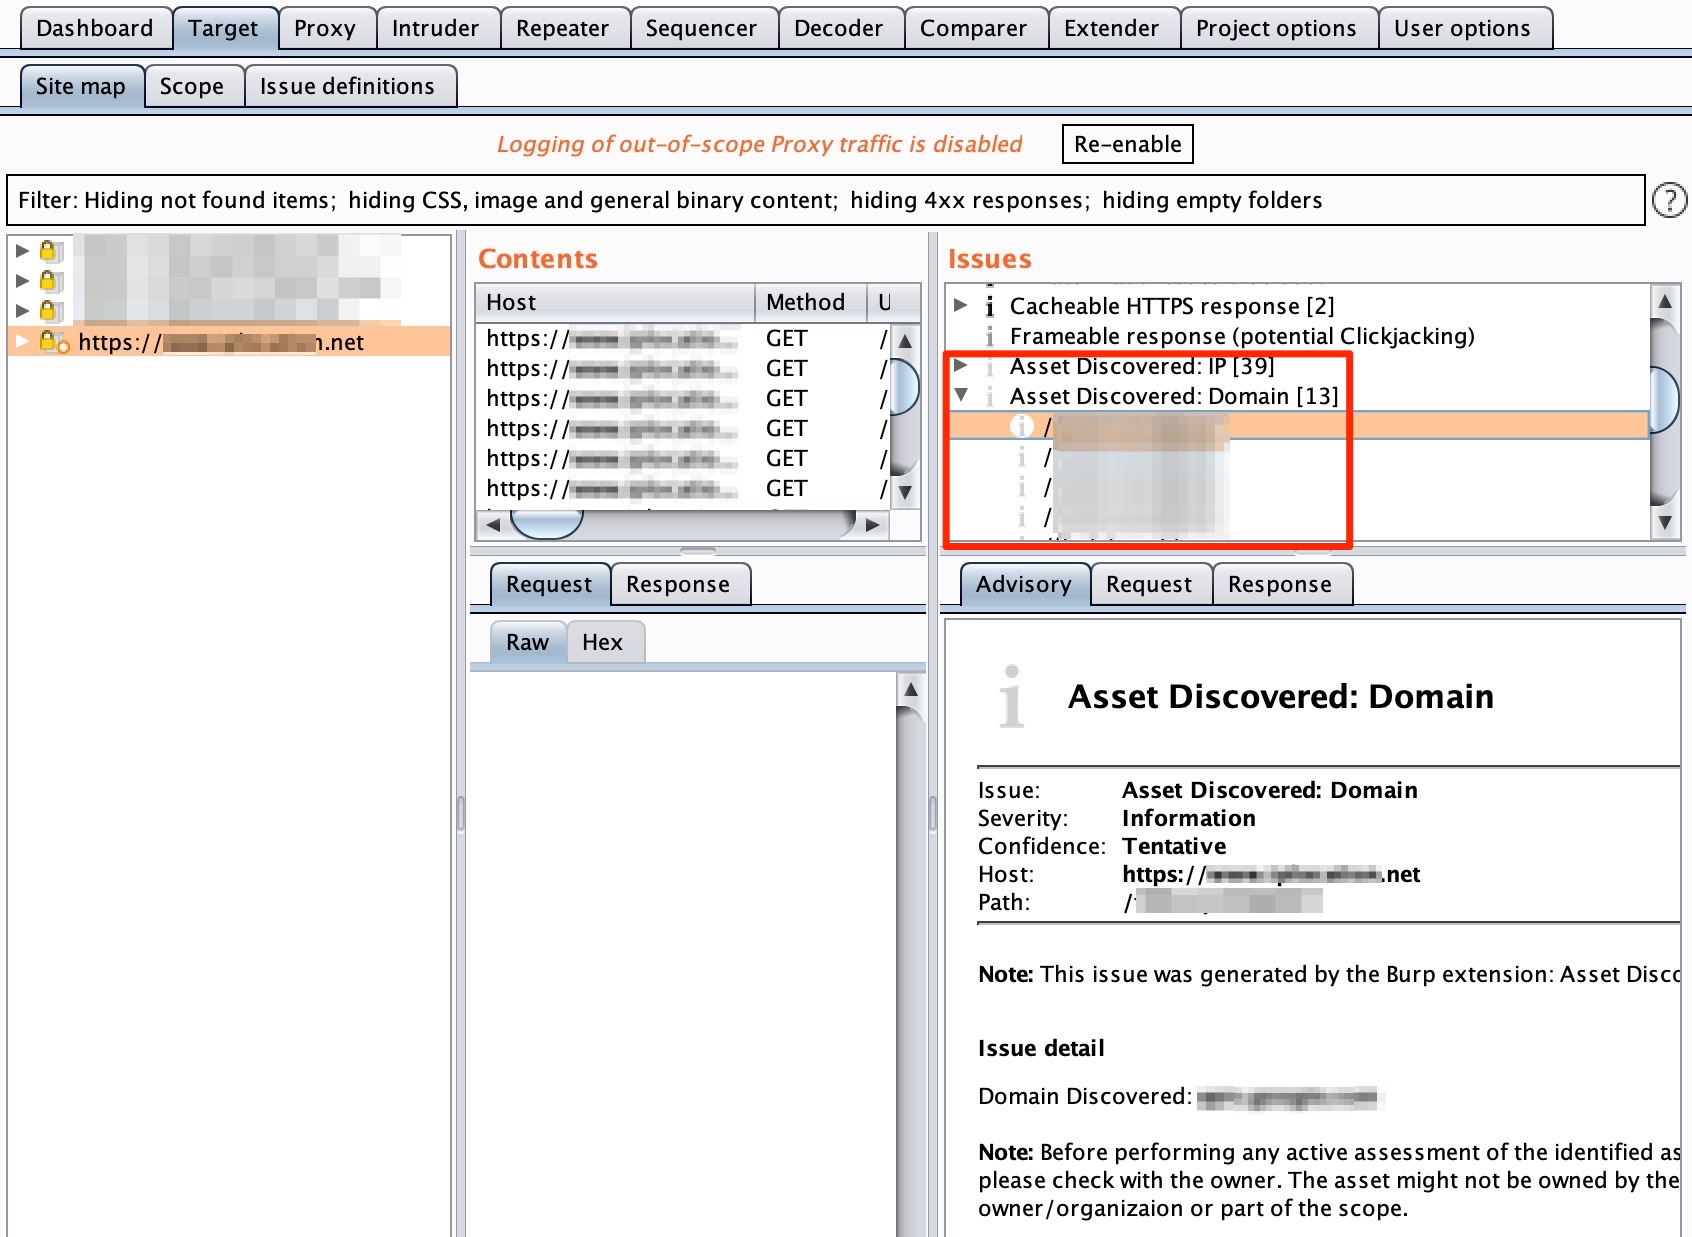Viewport: 1692px width, 1237px height.
Task: Select the Request tab under Contents
Action: [549, 584]
